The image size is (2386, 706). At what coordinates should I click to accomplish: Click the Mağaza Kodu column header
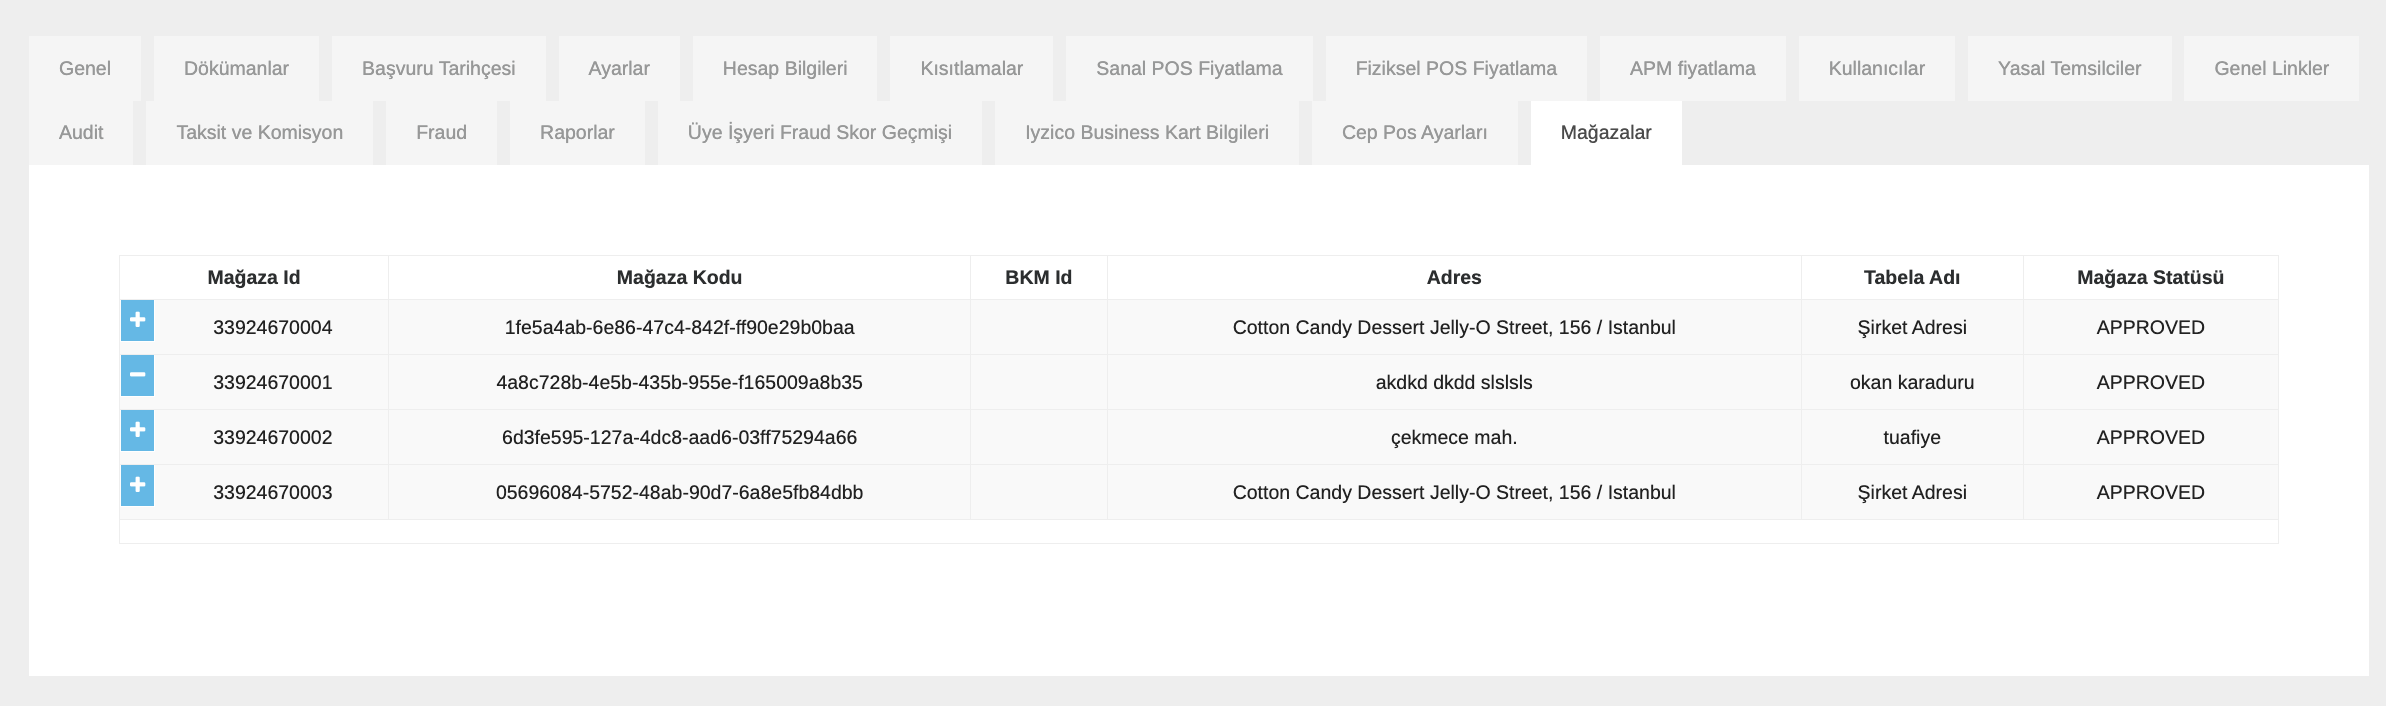679,278
